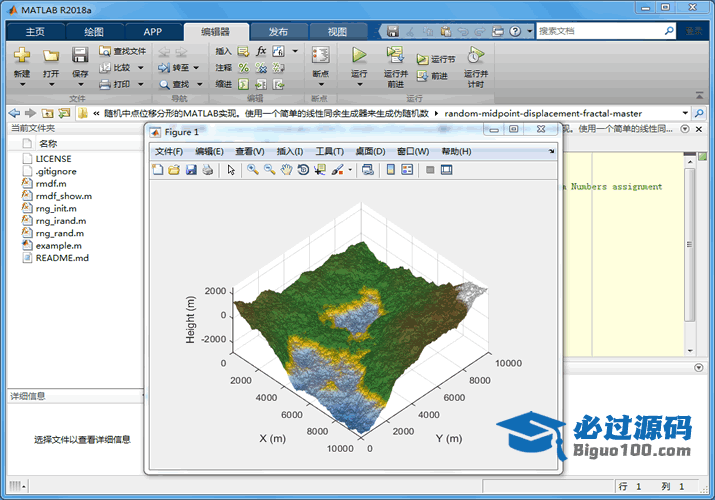
Task: Switch to the 视图 (View) tab
Action: click(x=337, y=31)
